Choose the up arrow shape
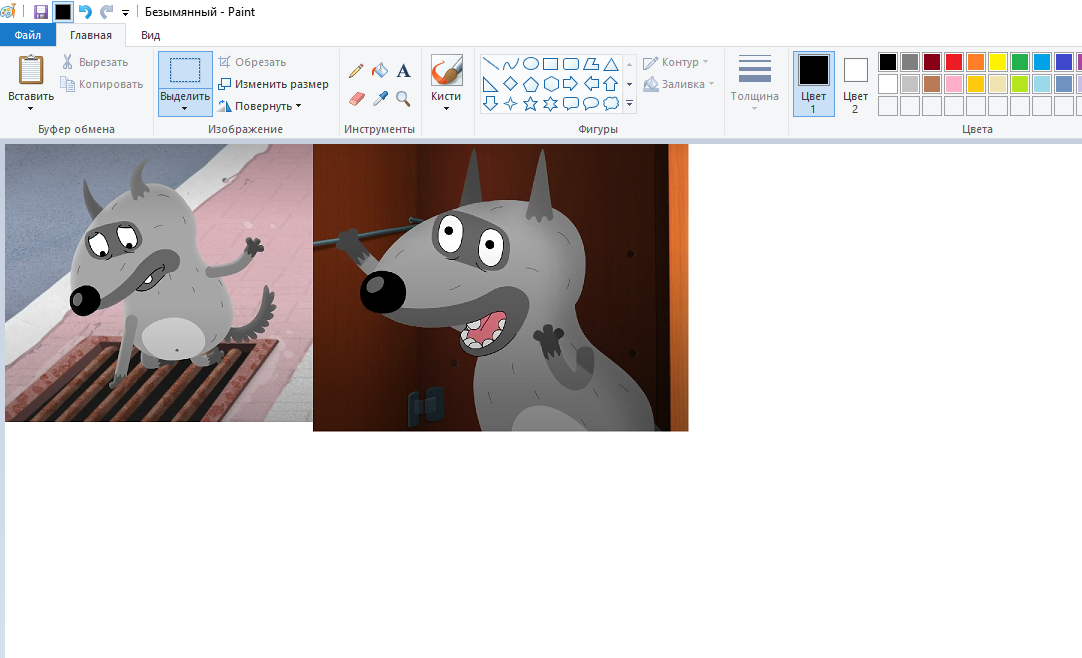Viewport: 1082px width, 658px height. pyautogui.click(x=611, y=84)
